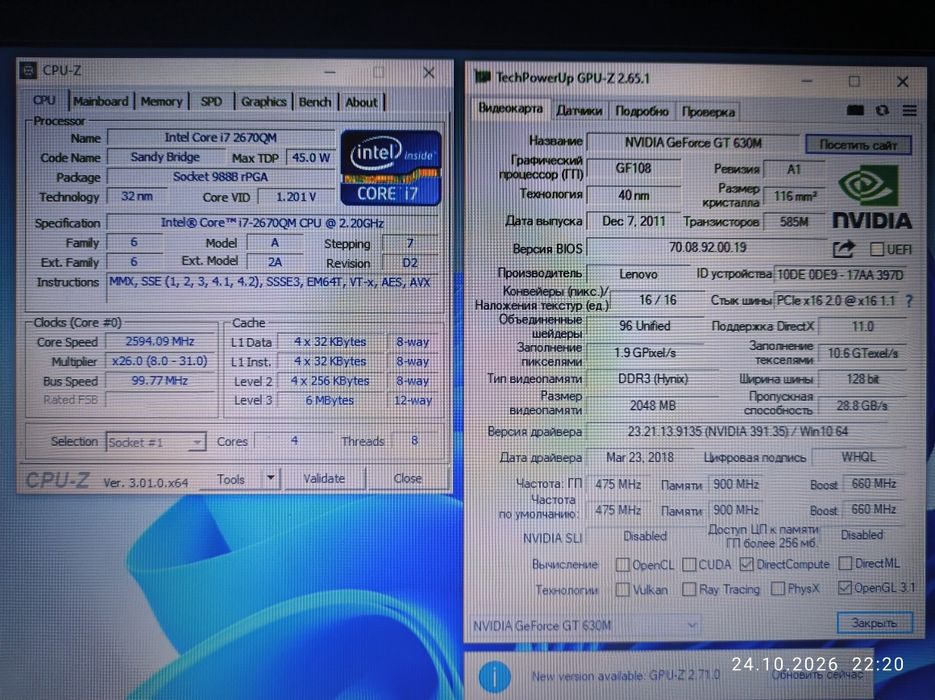Expand the Tools dropdown arrow in CPU-Z
This screenshot has width=935, height=700.
coord(270,478)
